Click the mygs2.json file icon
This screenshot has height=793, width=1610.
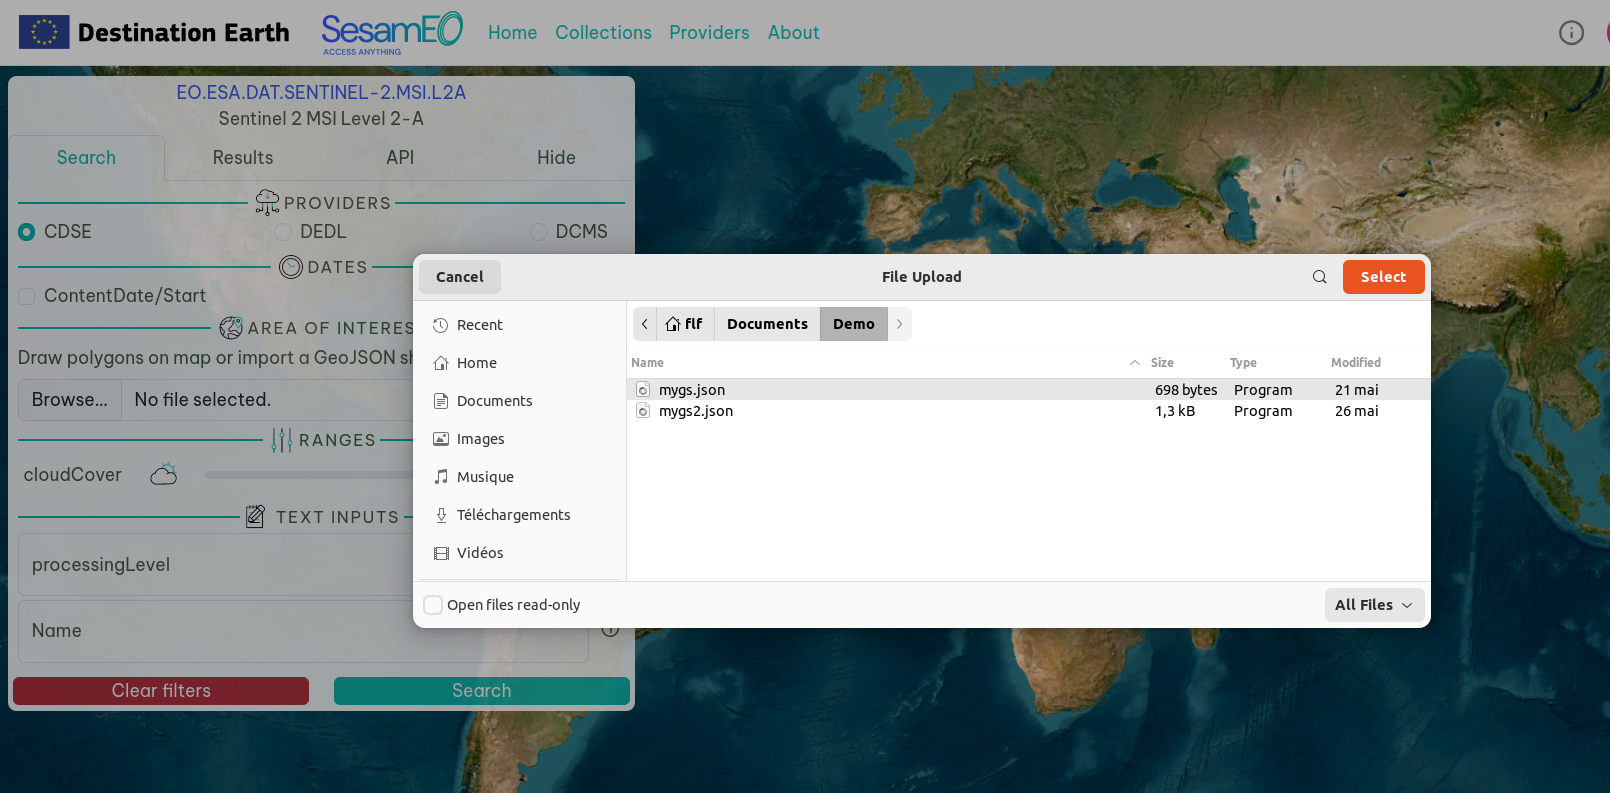[x=643, y=411]
